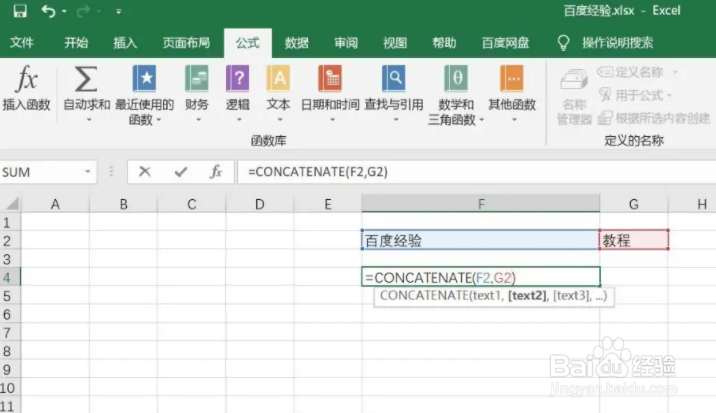Expand the 查找与引用 dropdown arrow

click(396, 120)
